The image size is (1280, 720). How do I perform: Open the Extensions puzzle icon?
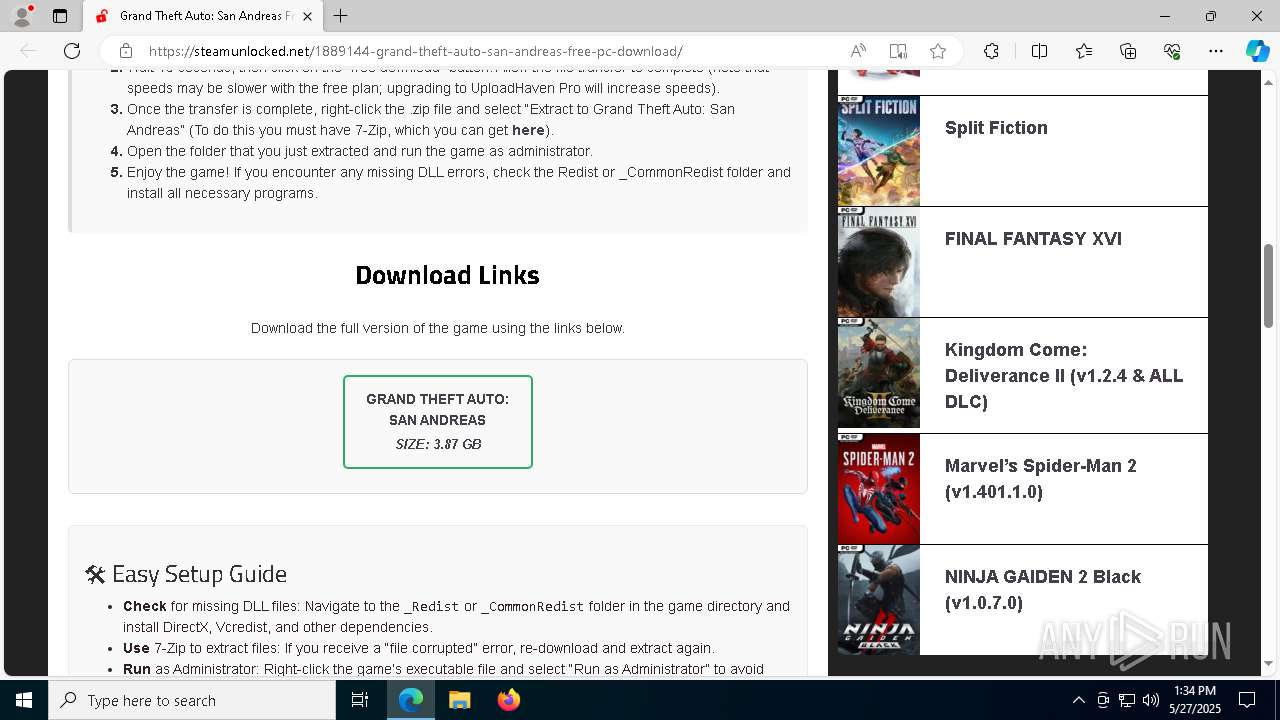991,51
